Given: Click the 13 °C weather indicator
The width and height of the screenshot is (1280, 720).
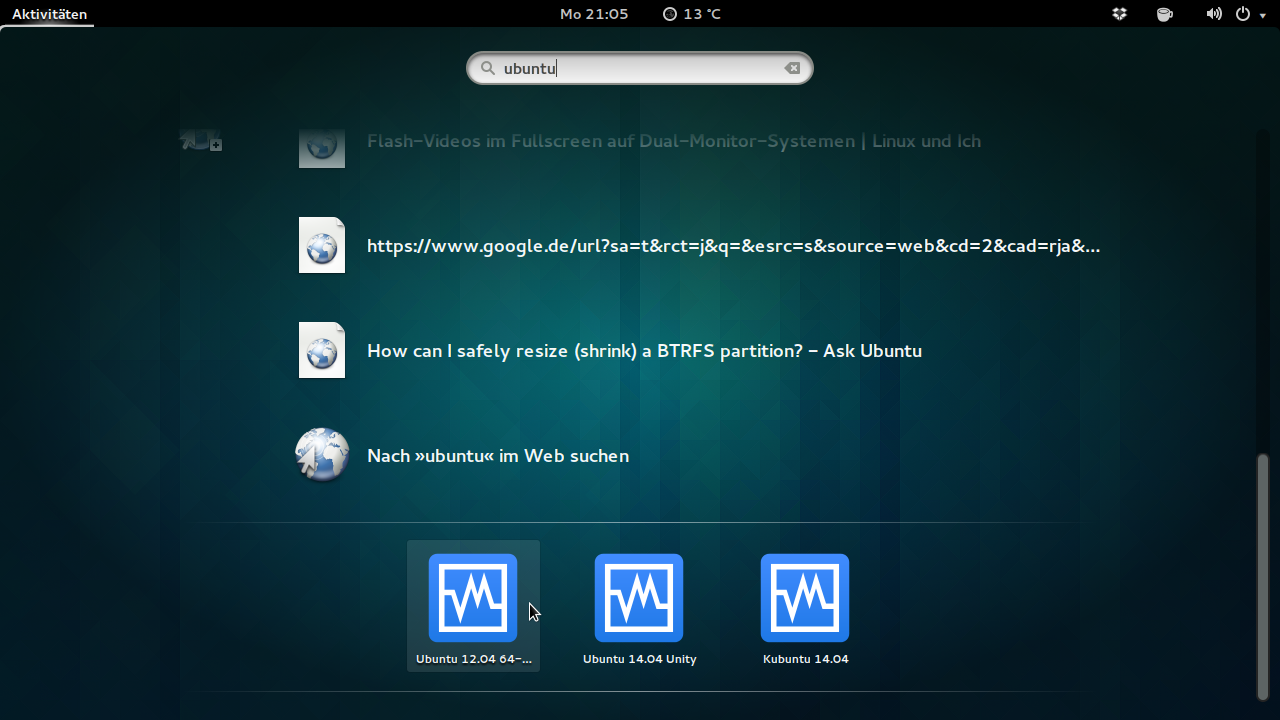Looking at the screenshot, I should coord(691,14).
